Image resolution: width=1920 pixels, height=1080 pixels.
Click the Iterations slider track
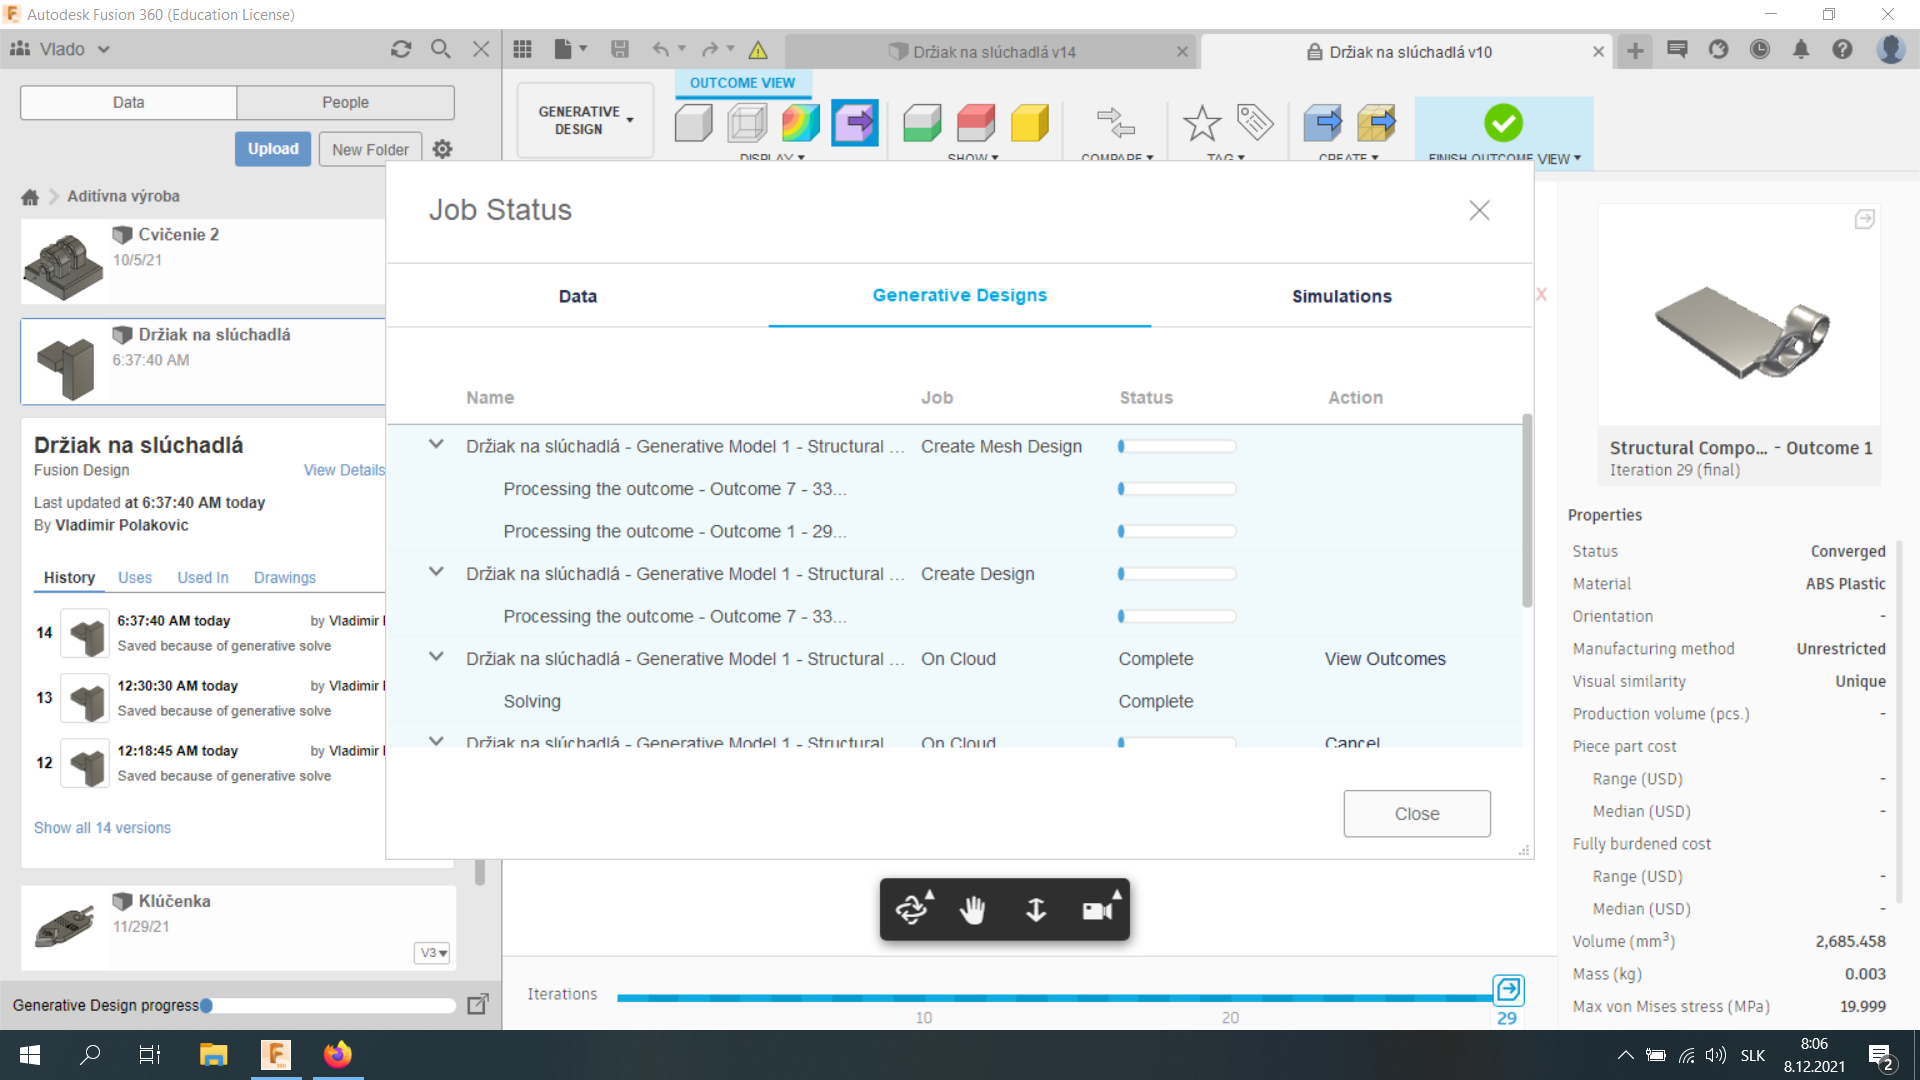[1055, 998]
